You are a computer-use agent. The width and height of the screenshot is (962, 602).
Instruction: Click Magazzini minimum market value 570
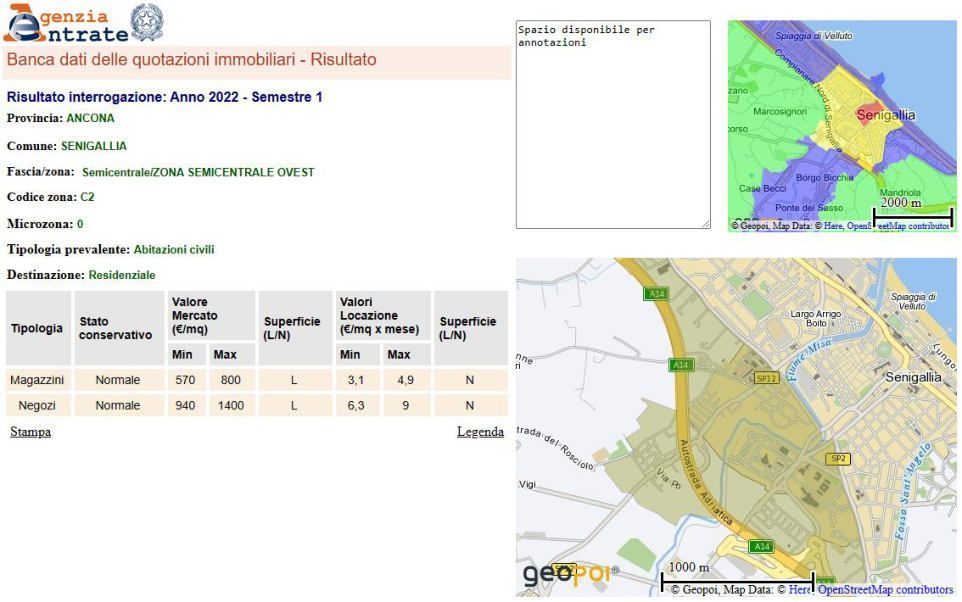(185, 380)
